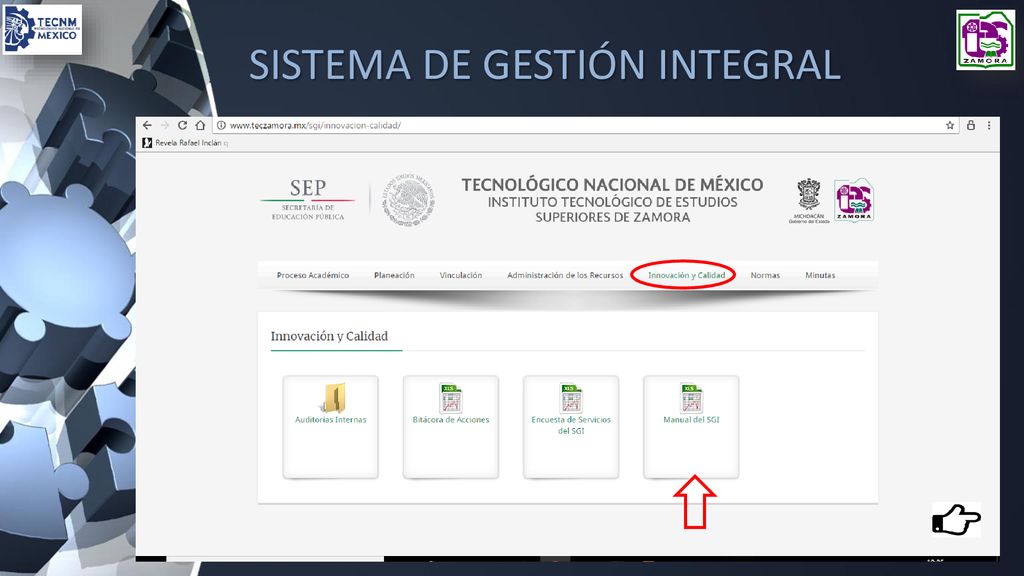Open the Planeación menu item

tap(394, 276)
